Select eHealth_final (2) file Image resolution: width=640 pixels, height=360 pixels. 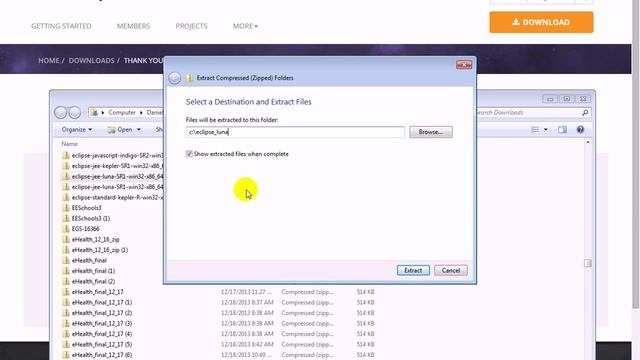(x=93, y=281)
